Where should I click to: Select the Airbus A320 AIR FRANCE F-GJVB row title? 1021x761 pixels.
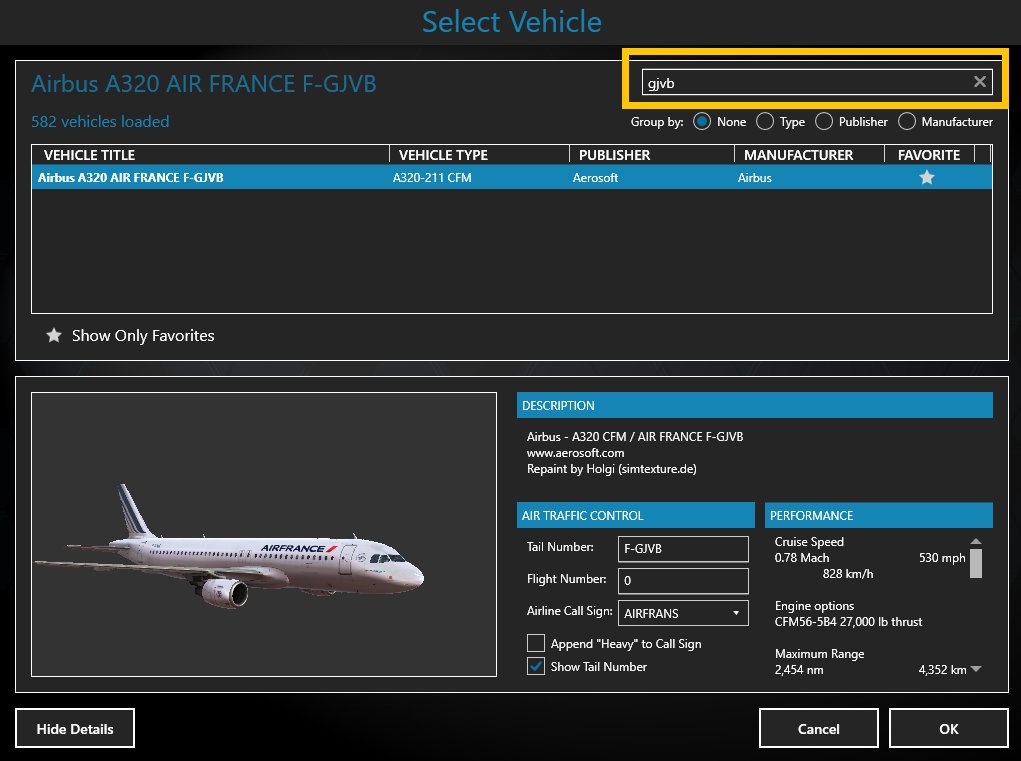tap(130, 177)
